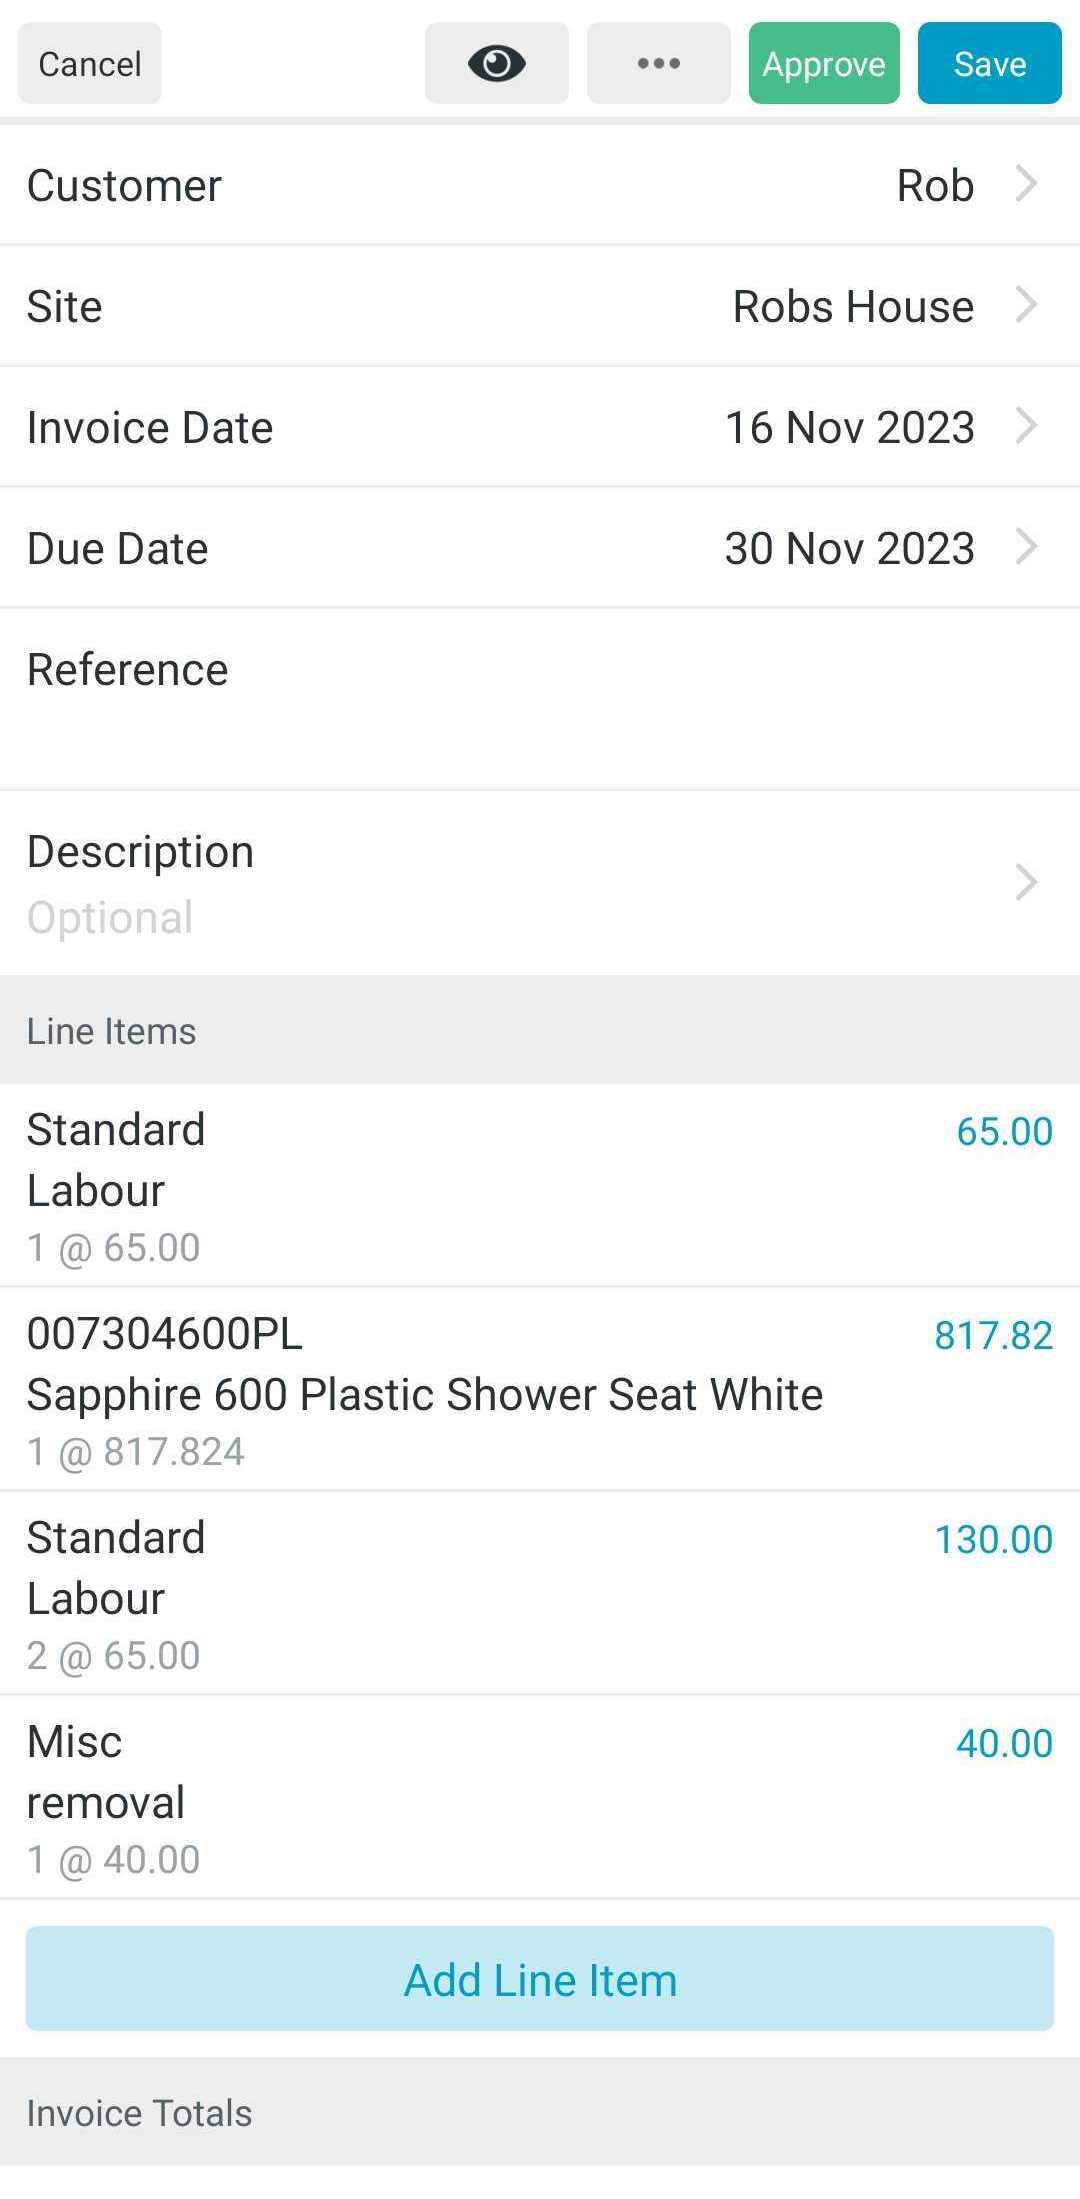Viewport: 1080px width, 2199px height.
Task: Focus the Reference input field
Action: 540,699
